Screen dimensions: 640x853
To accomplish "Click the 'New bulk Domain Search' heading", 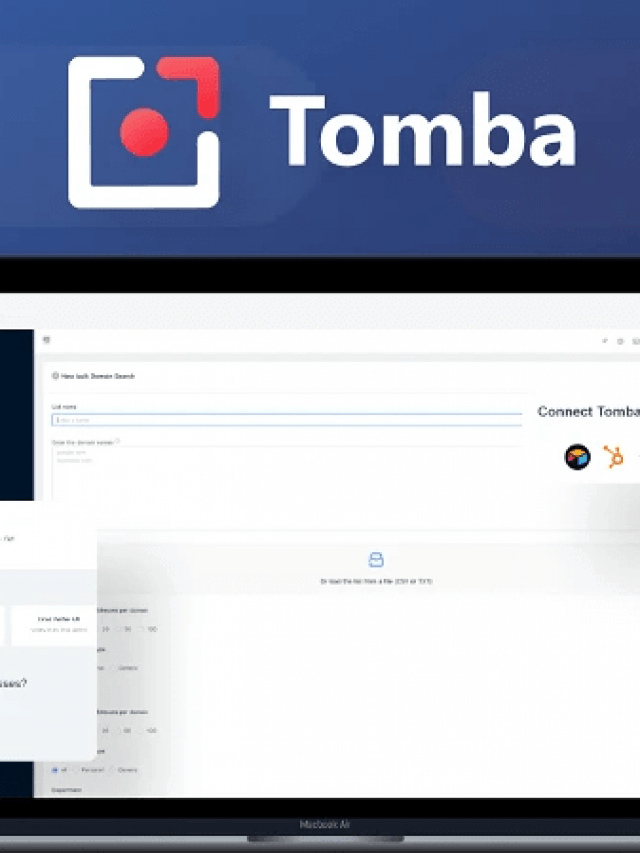I will (97, 376).
